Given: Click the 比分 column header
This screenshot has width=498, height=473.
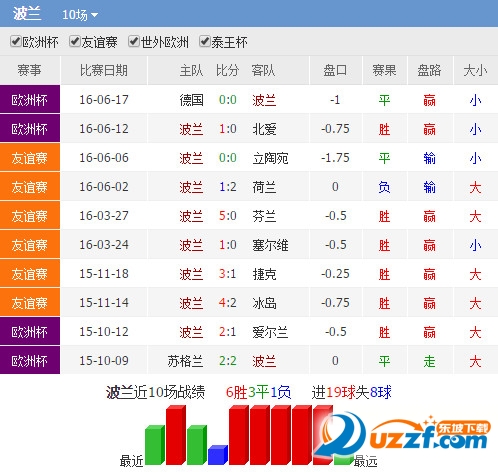Looking at the screenshot, I should (x=227, y=70).
